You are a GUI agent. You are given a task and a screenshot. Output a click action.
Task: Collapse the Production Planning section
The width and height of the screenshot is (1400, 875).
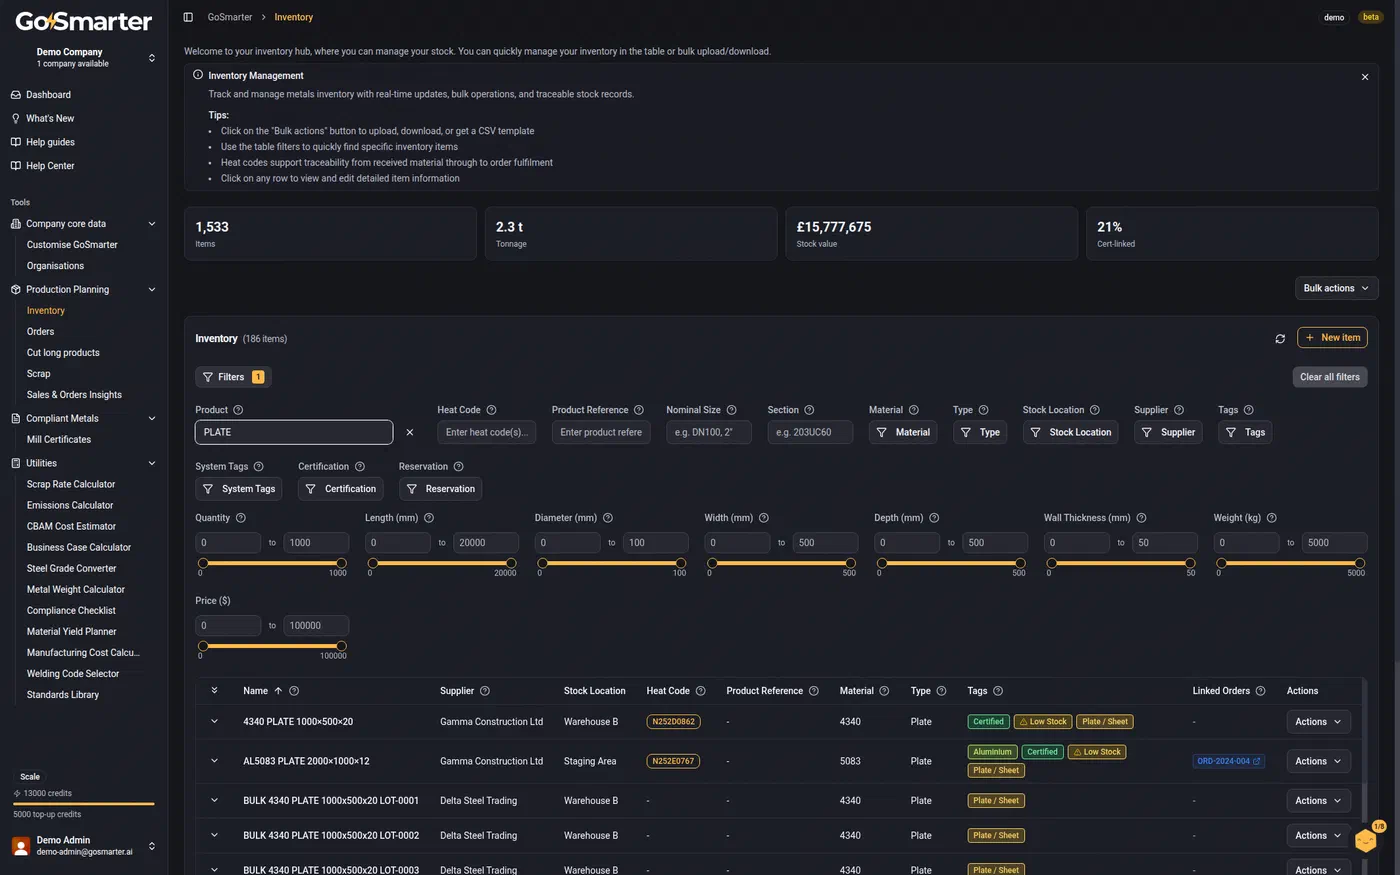152,290
